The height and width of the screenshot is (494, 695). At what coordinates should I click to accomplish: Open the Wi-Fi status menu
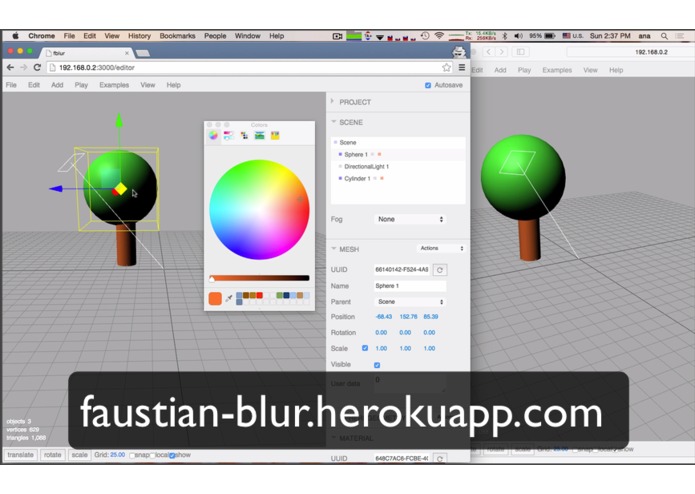pyautogui.click(x=439, y=36)
